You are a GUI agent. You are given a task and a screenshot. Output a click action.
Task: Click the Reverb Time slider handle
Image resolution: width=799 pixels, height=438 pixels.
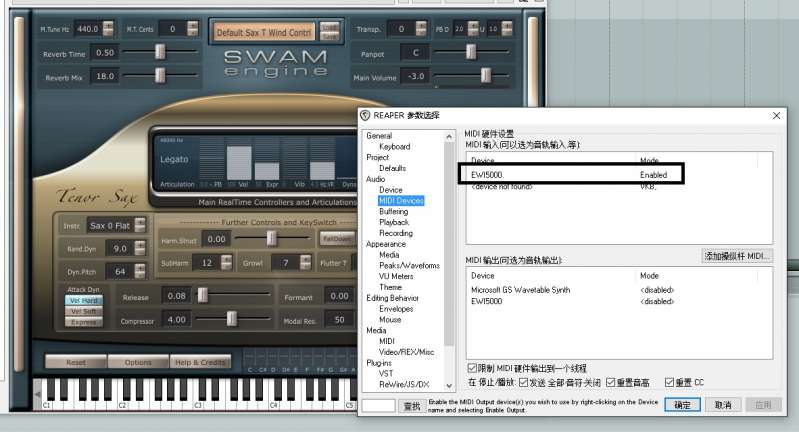[x=161, y=53]
